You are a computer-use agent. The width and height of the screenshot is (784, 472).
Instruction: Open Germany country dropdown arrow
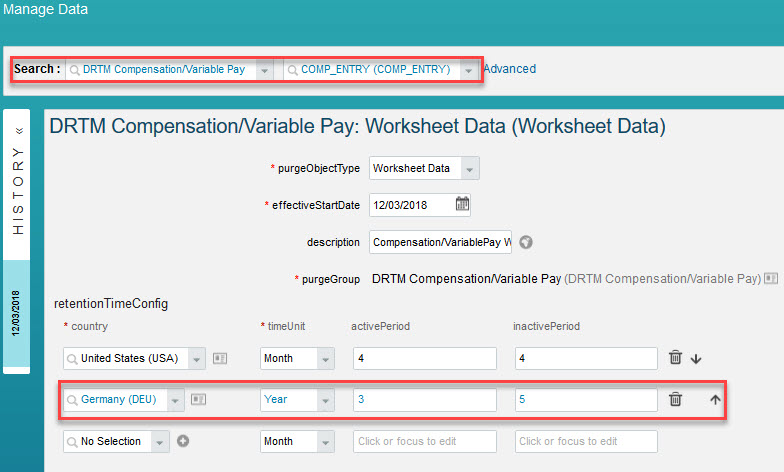[x=175, y=400]
